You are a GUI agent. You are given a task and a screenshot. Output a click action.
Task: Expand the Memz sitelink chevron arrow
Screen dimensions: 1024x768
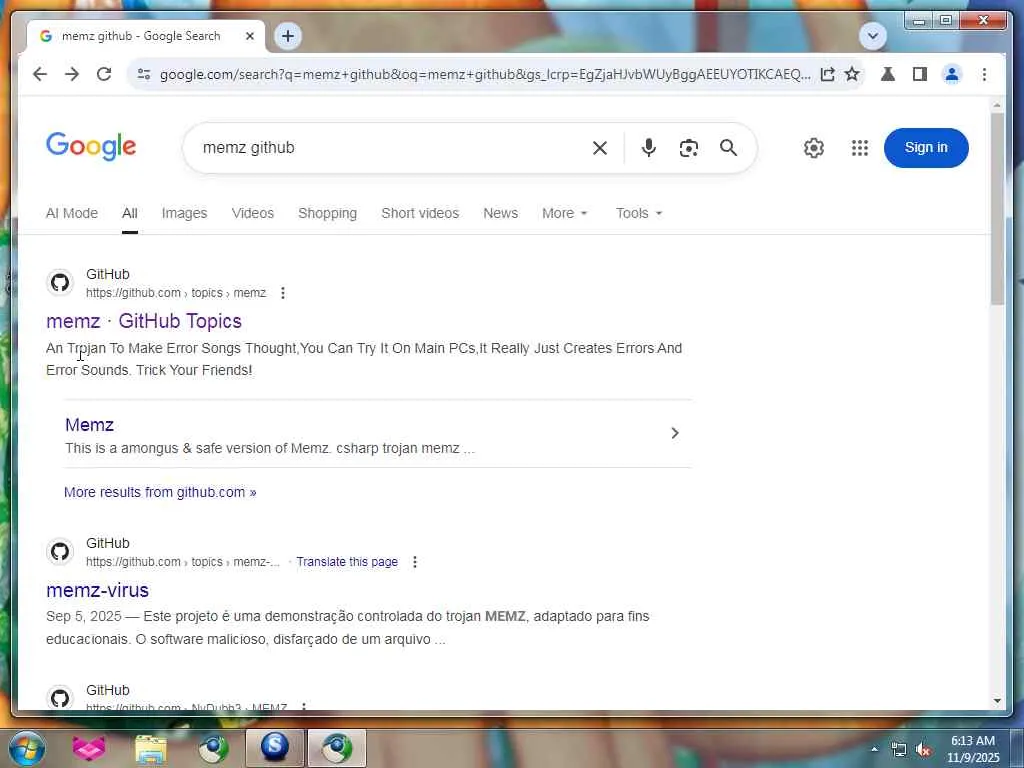pyautogui.click(x=675, y=433)
